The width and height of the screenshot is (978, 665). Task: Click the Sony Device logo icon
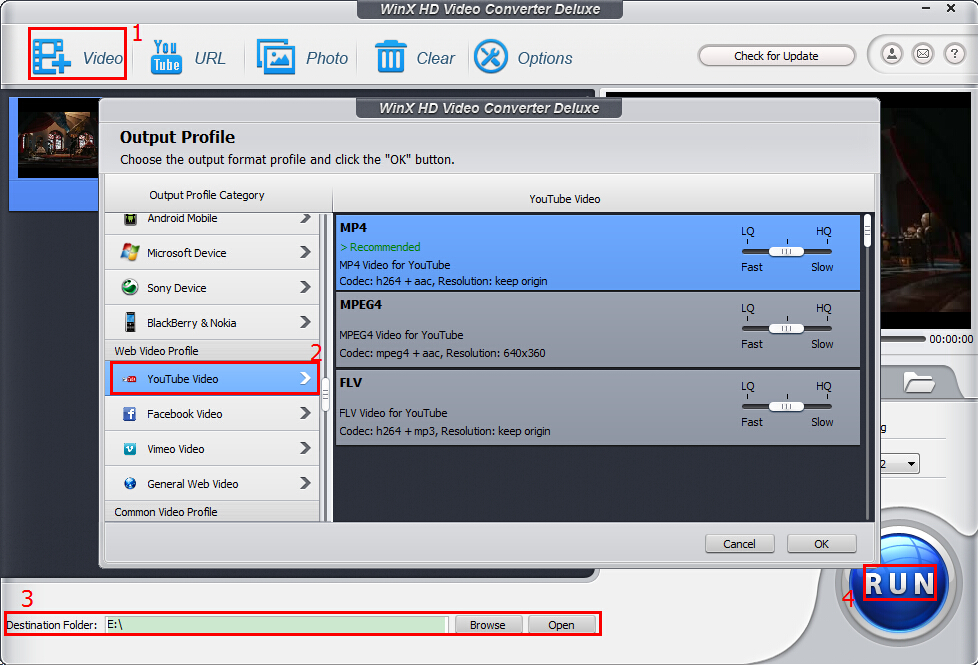point(130,288)
